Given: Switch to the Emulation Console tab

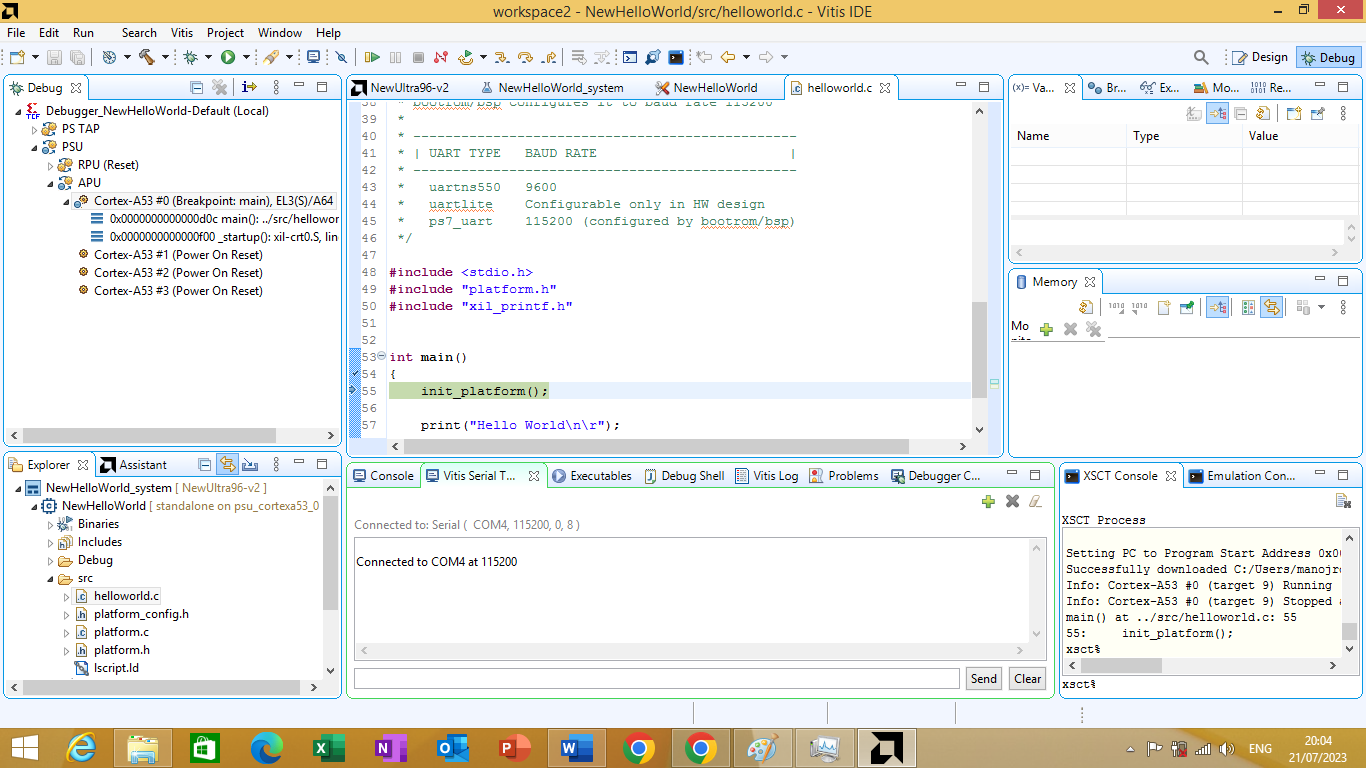Looking at the screenshot, I should (1242, 476).
